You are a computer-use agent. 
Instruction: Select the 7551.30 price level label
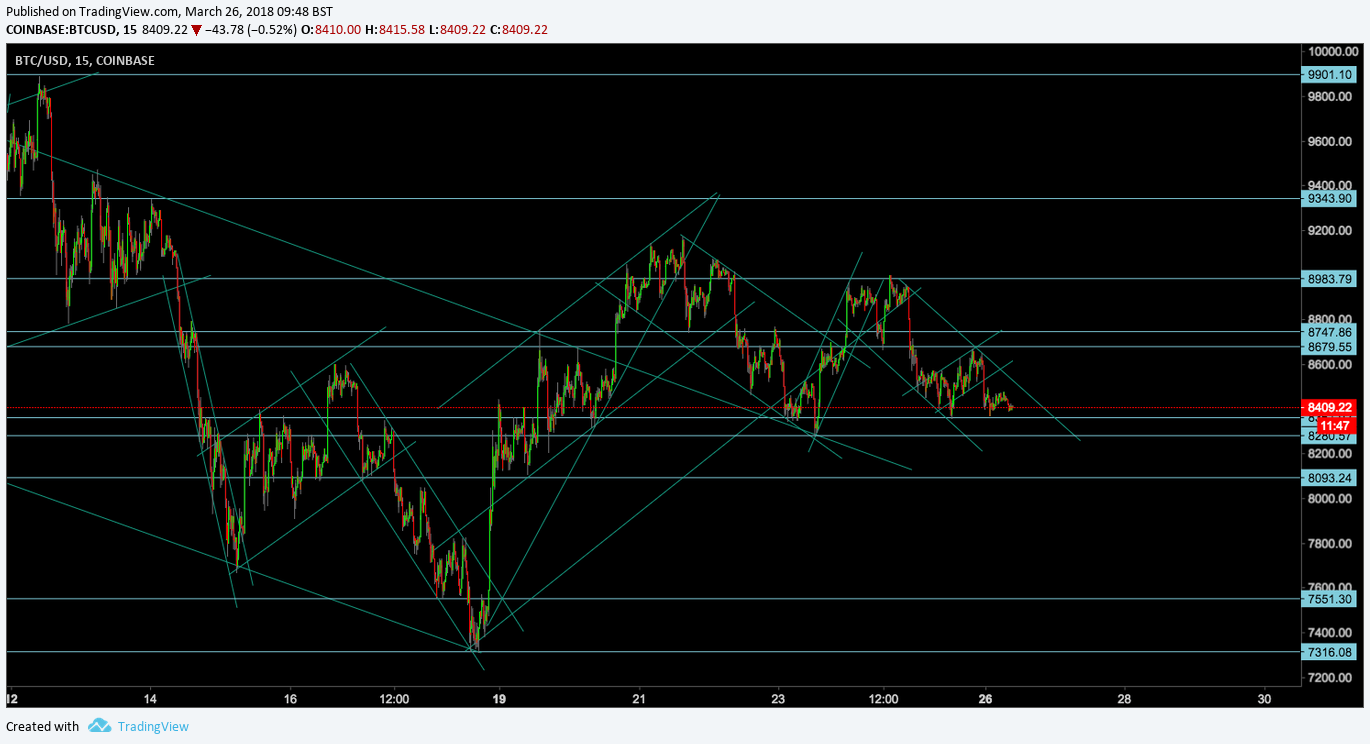pos(1329,598)
